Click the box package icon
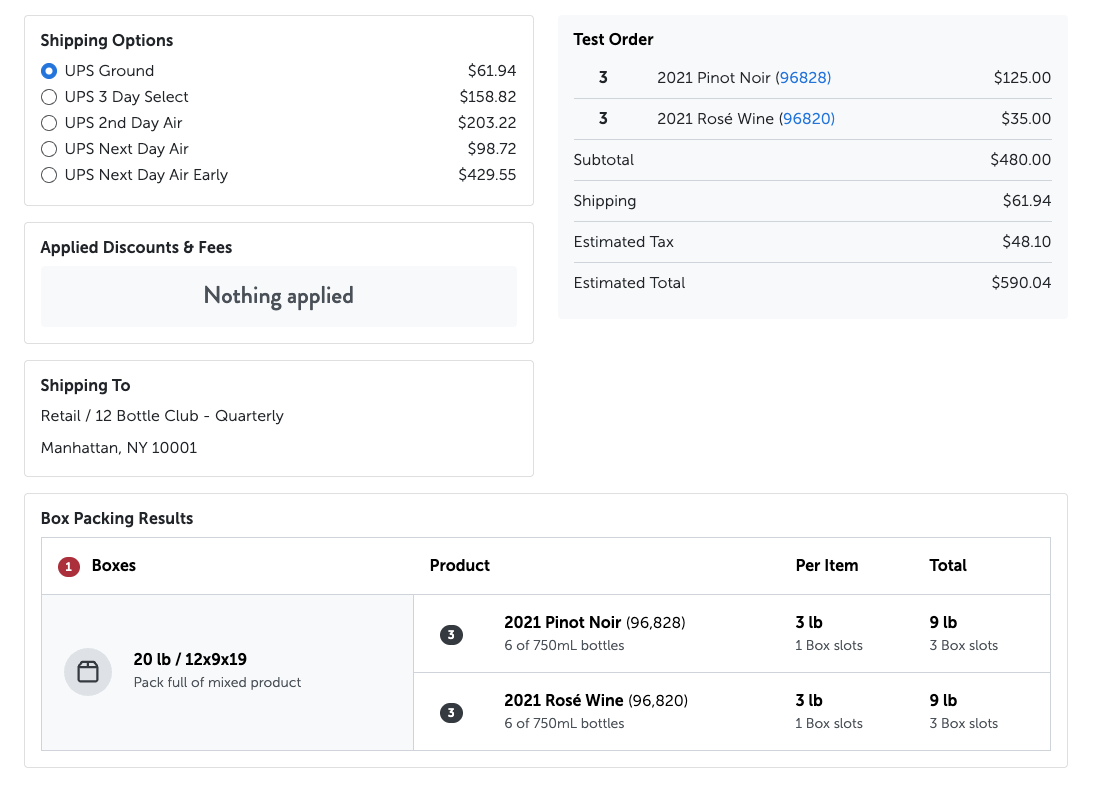 (x=88, y=672)
